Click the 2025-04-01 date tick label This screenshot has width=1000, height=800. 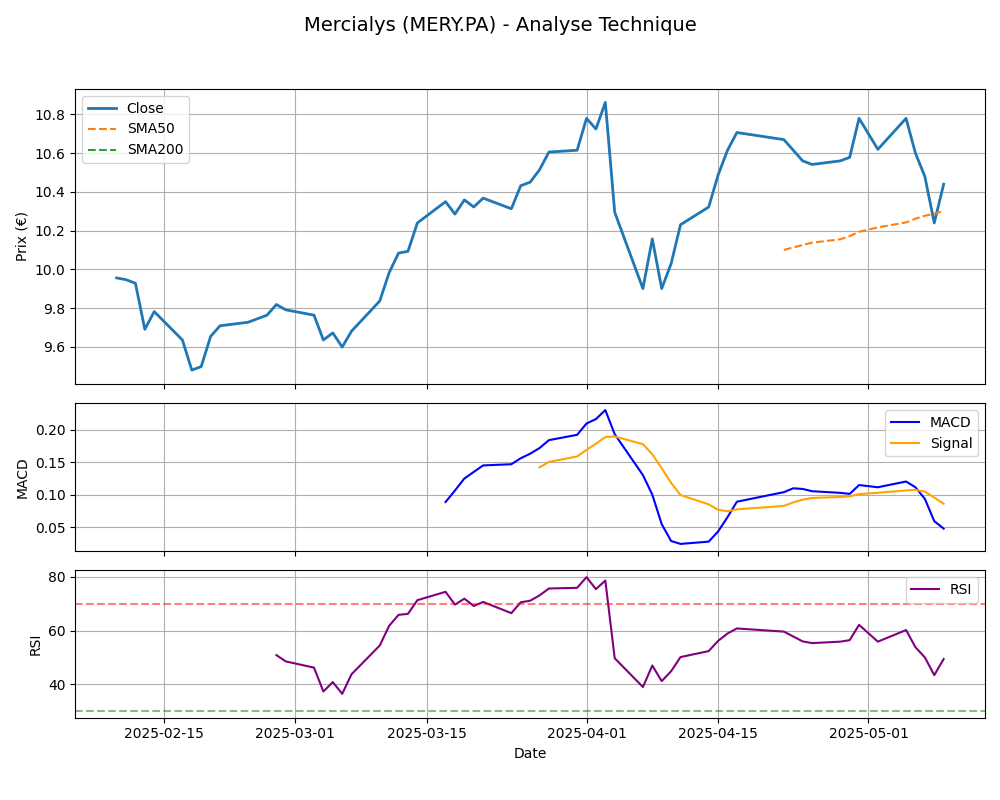coord(587,733)
